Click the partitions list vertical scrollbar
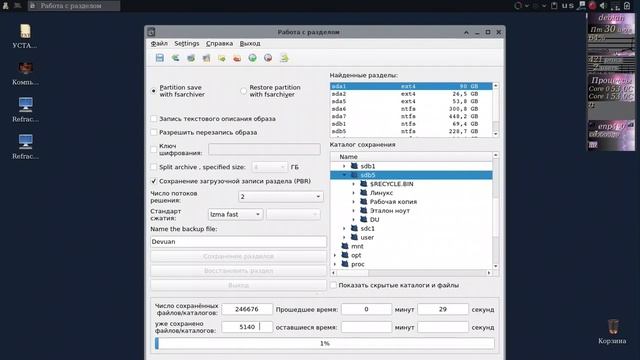 pyautogui.click(x=496, y=110)
